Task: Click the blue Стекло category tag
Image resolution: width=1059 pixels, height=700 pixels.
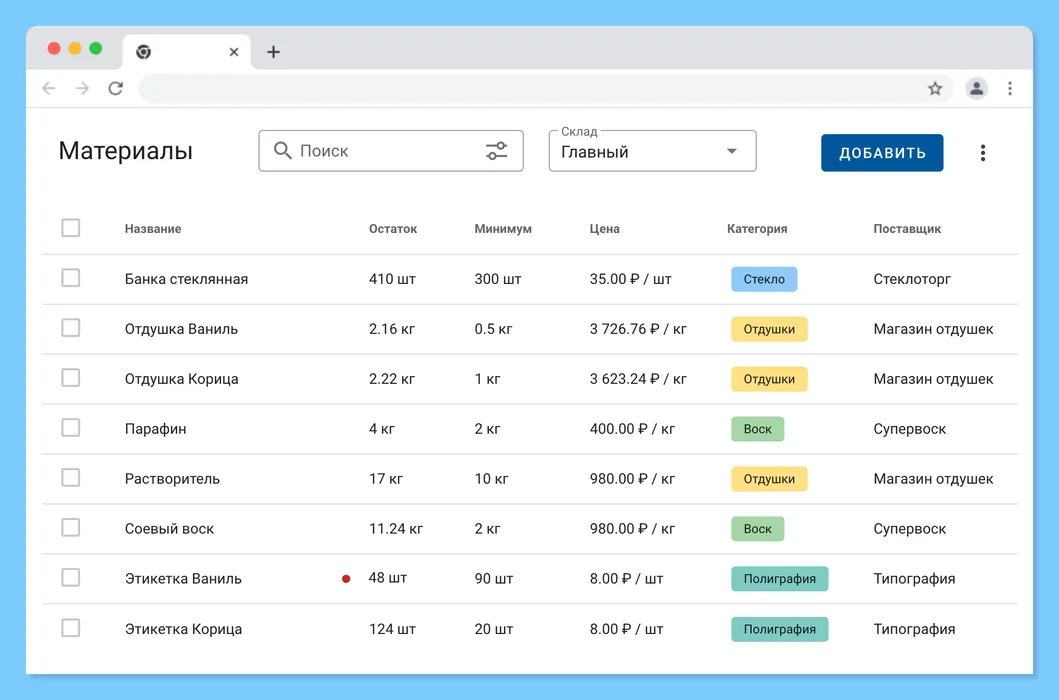Action: 764,279
